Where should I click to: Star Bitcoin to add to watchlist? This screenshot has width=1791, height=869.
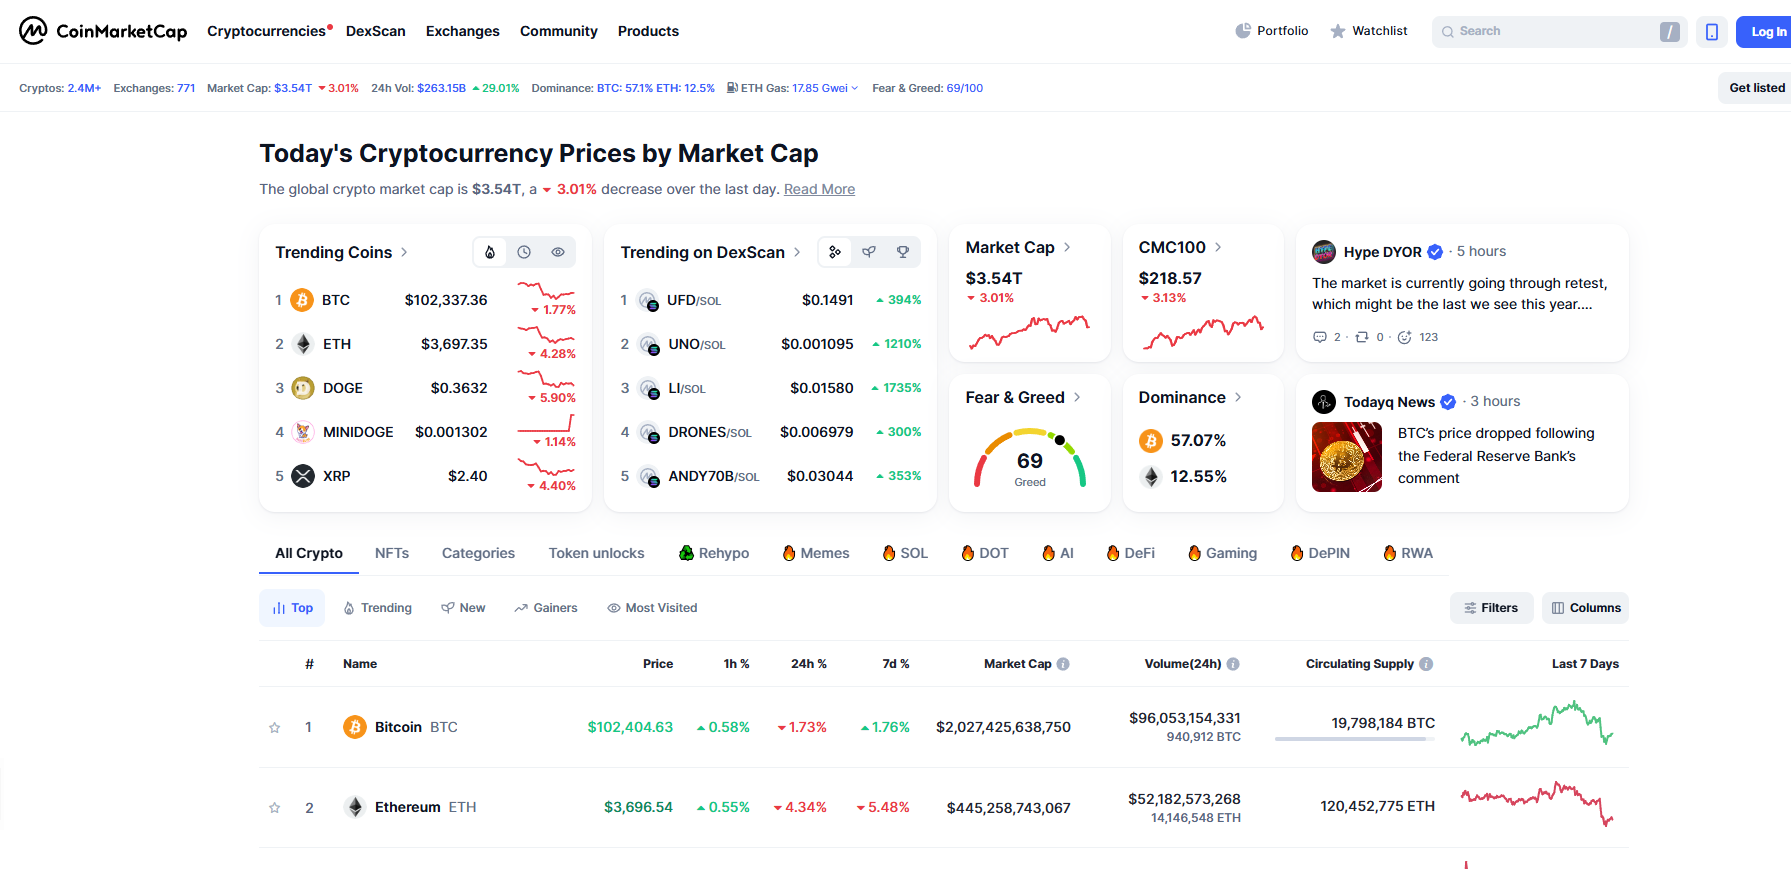coord(275,728)
